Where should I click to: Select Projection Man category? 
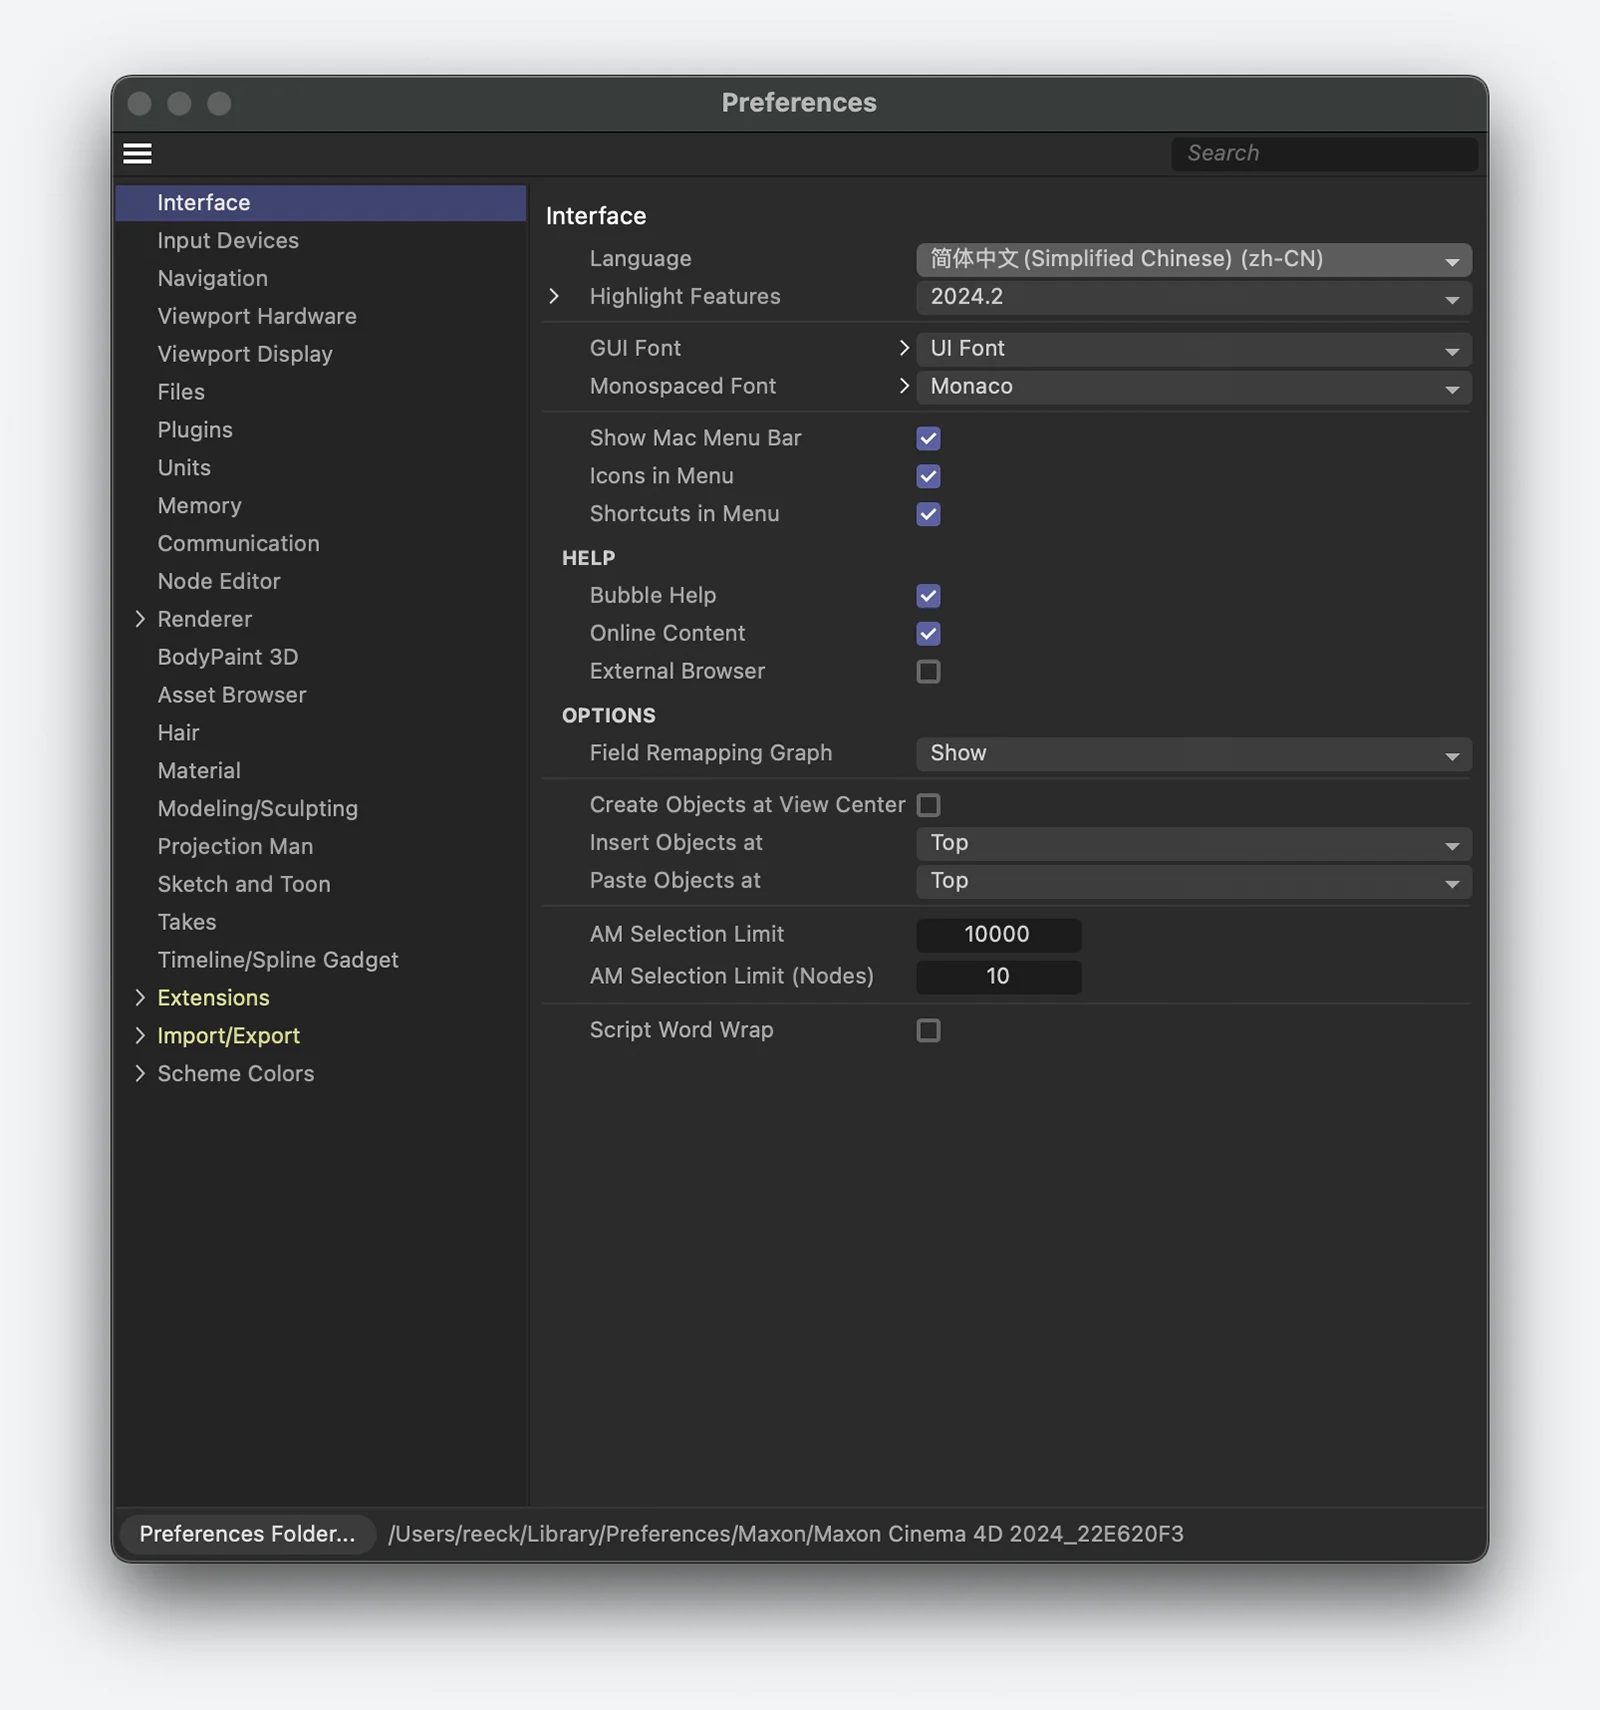[x=235, y=846]
